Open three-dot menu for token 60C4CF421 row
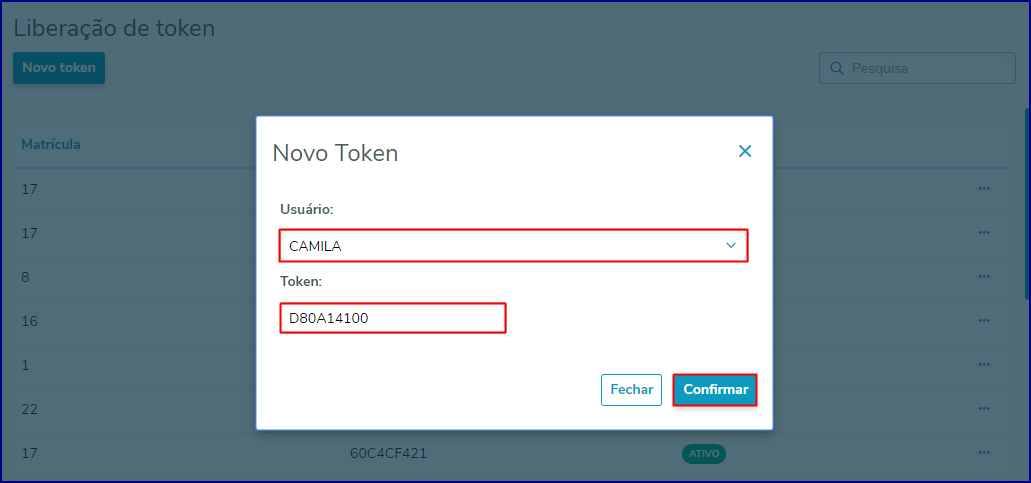The height and width of the screenshot is (483, 1031). (984, 453)
